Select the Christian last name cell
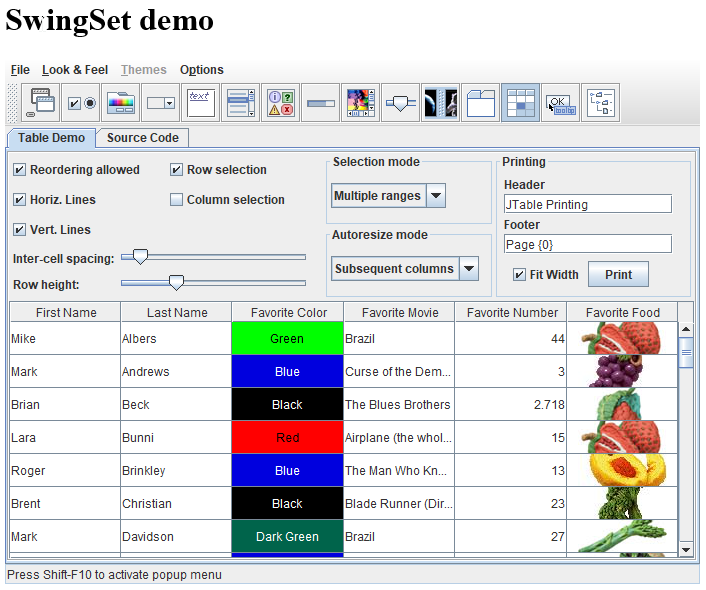The width and height of the screenshot is (706, 590). point(176,503)
